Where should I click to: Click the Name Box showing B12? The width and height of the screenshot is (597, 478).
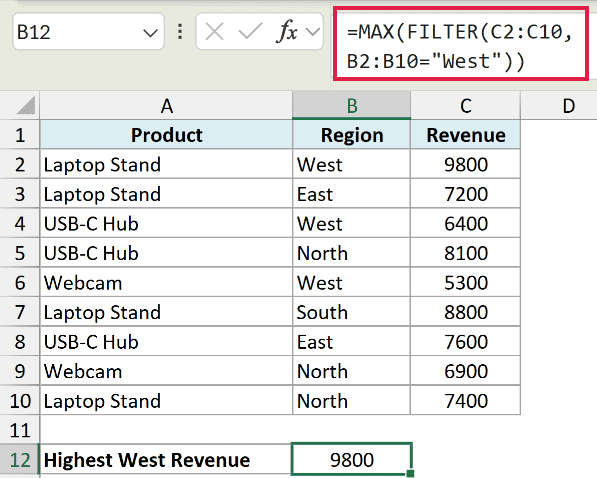(88, 32)
